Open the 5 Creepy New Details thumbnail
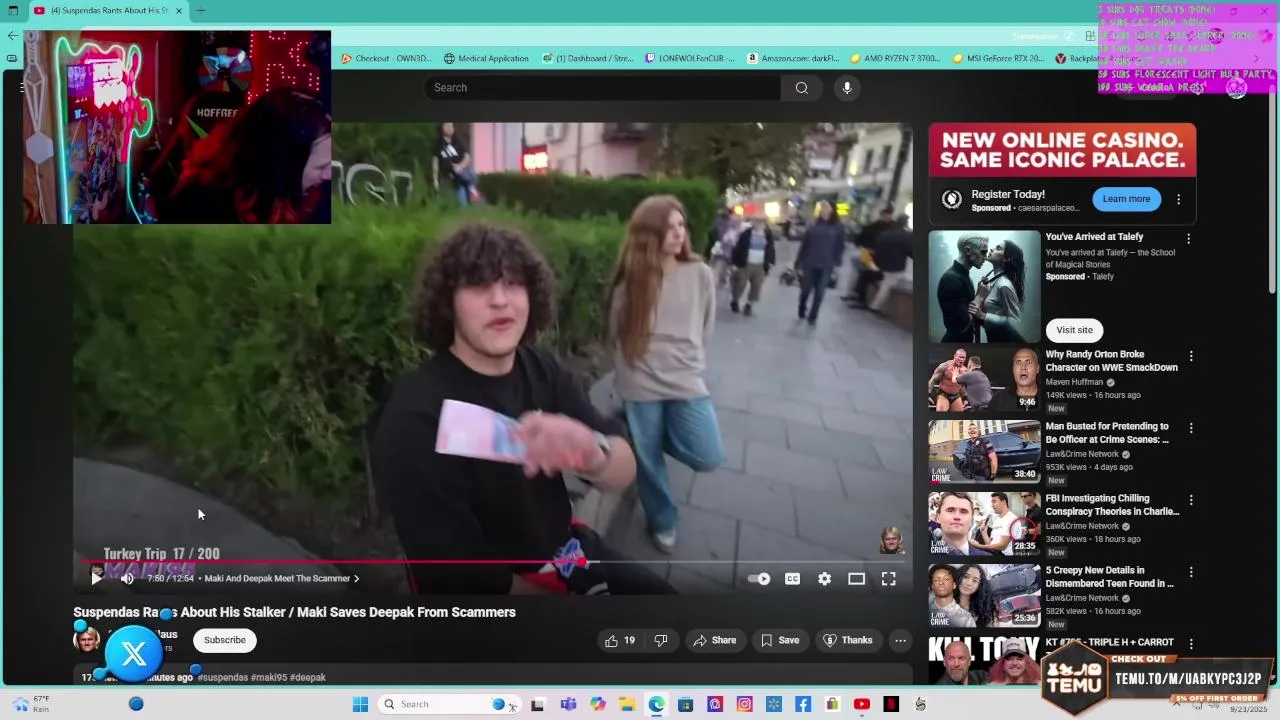Screen dimensions: 1280x720 point(984,595)
